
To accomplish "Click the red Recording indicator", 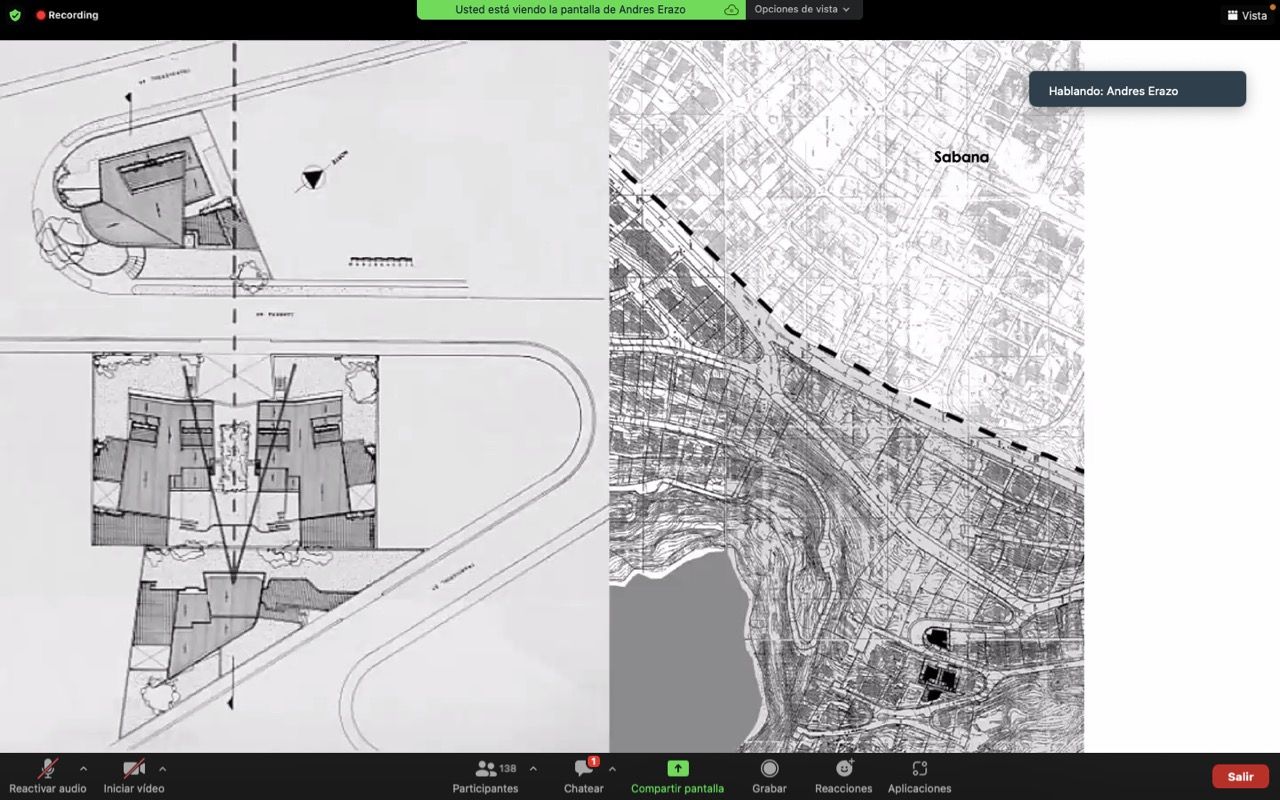I will 67,15.
